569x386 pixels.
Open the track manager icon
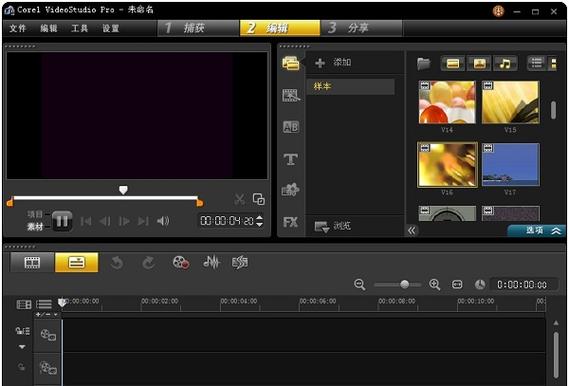[44, 304]
